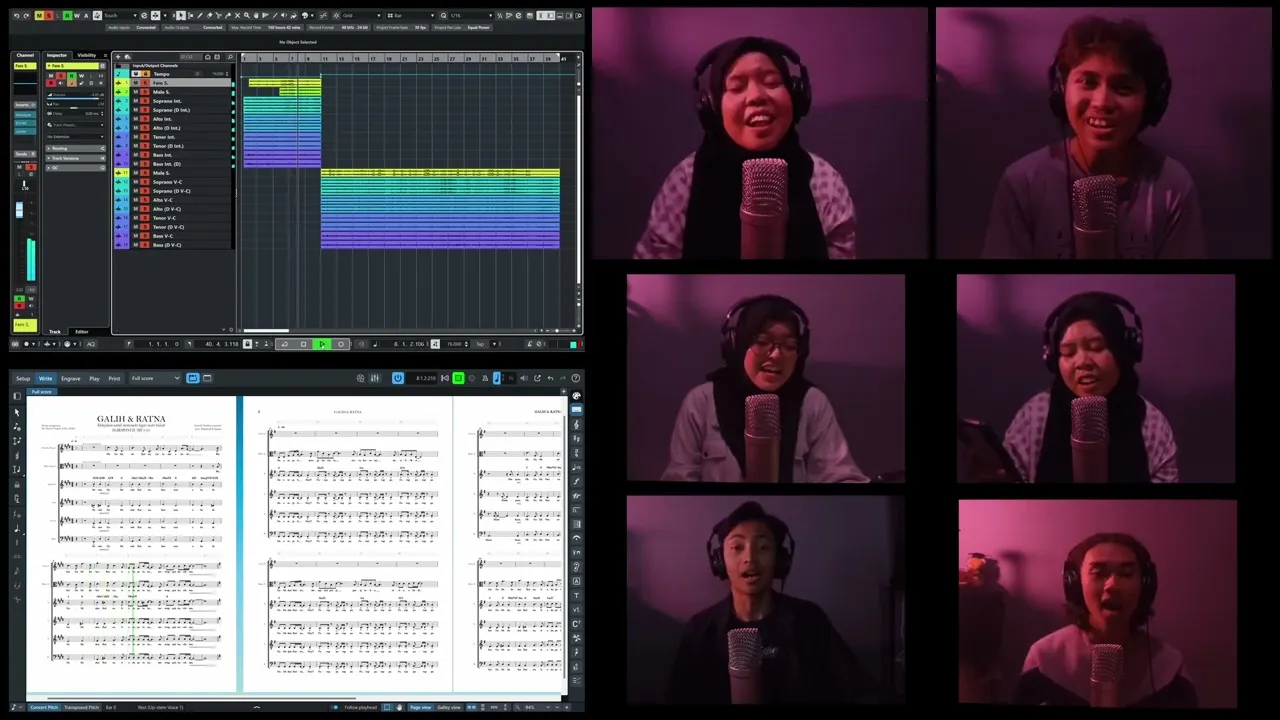Switch to the Visibility tab in Cubase
The image size is (1280, 720).
(87, 55)
